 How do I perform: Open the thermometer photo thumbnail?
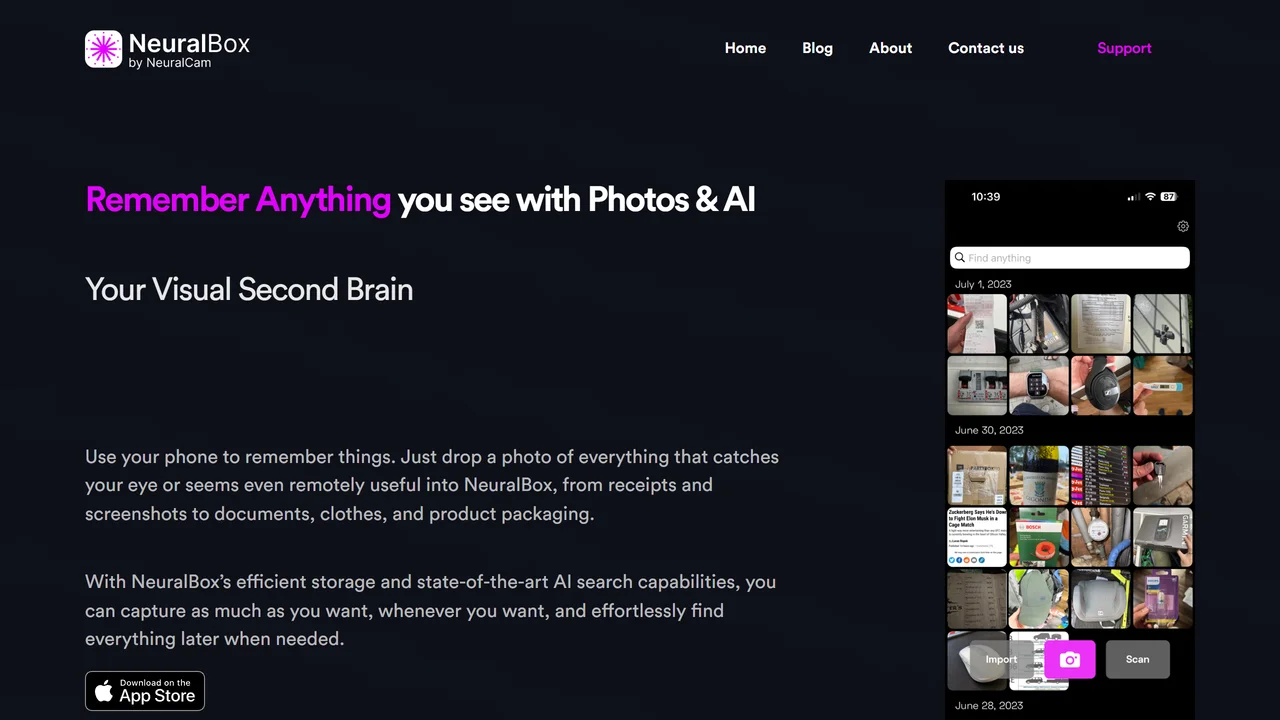pyautogui.click(x=1163, y=385)
